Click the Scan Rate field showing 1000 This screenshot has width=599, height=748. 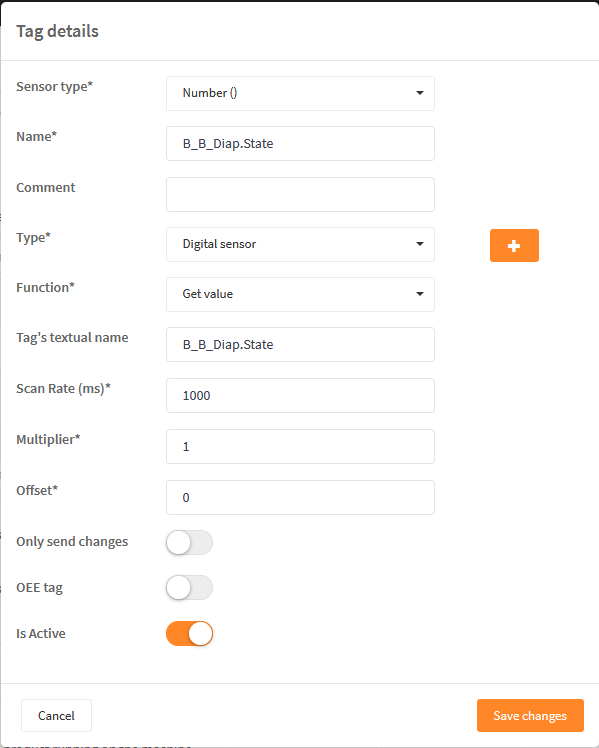click(x=300, y=395)
